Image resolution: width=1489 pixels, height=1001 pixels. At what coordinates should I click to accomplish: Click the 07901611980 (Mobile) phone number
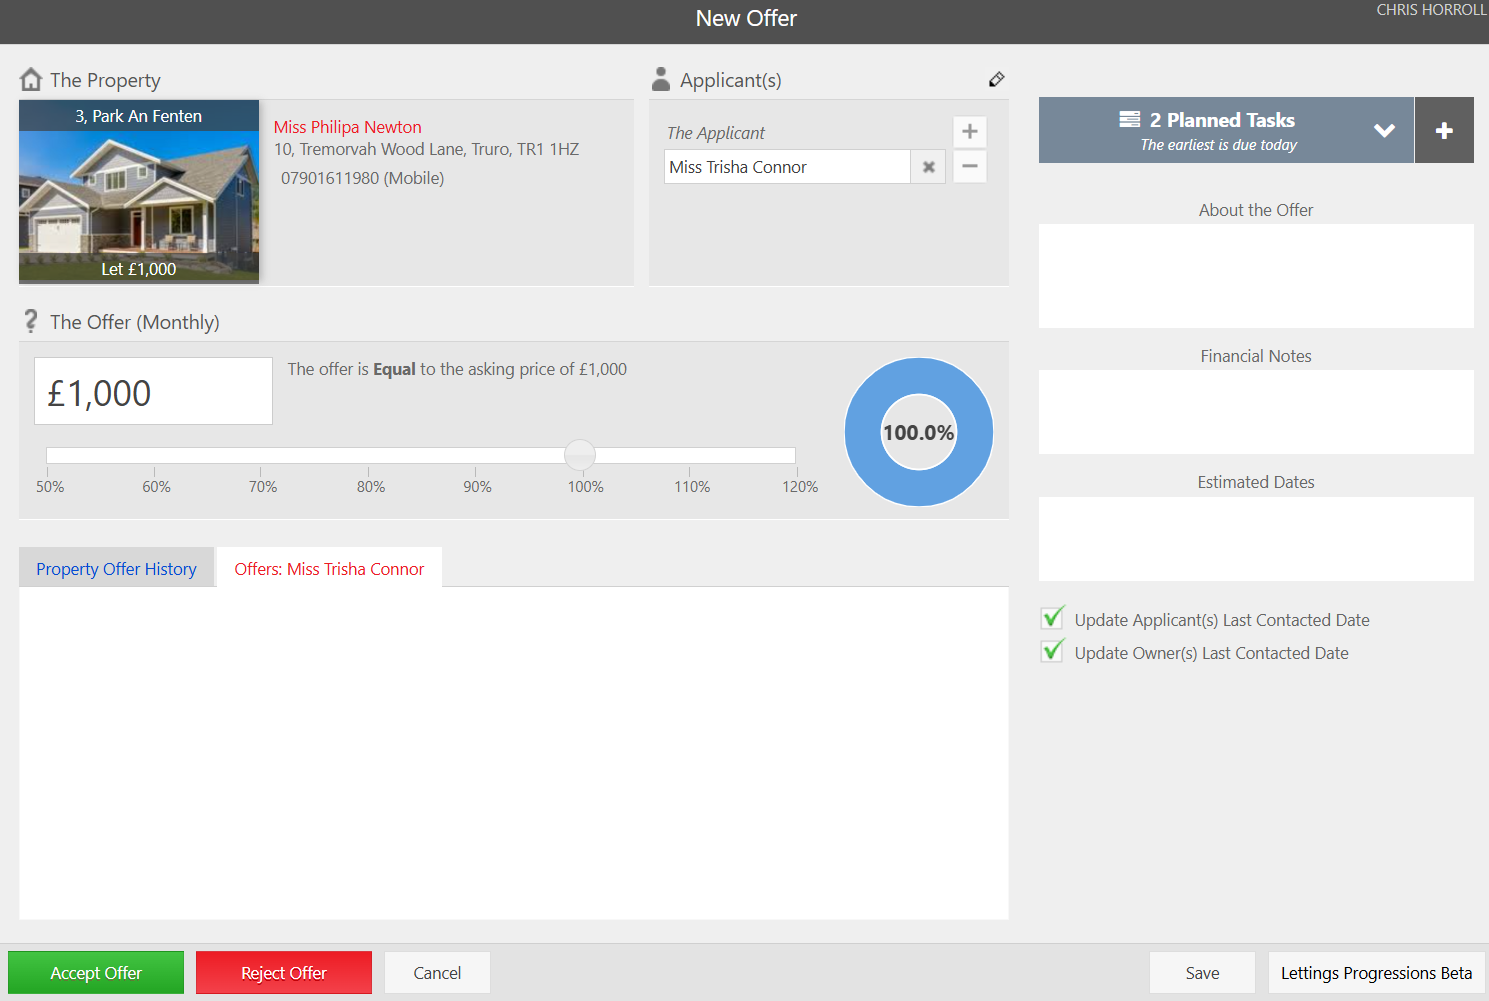pyautogui.click(x=362, y=178)
